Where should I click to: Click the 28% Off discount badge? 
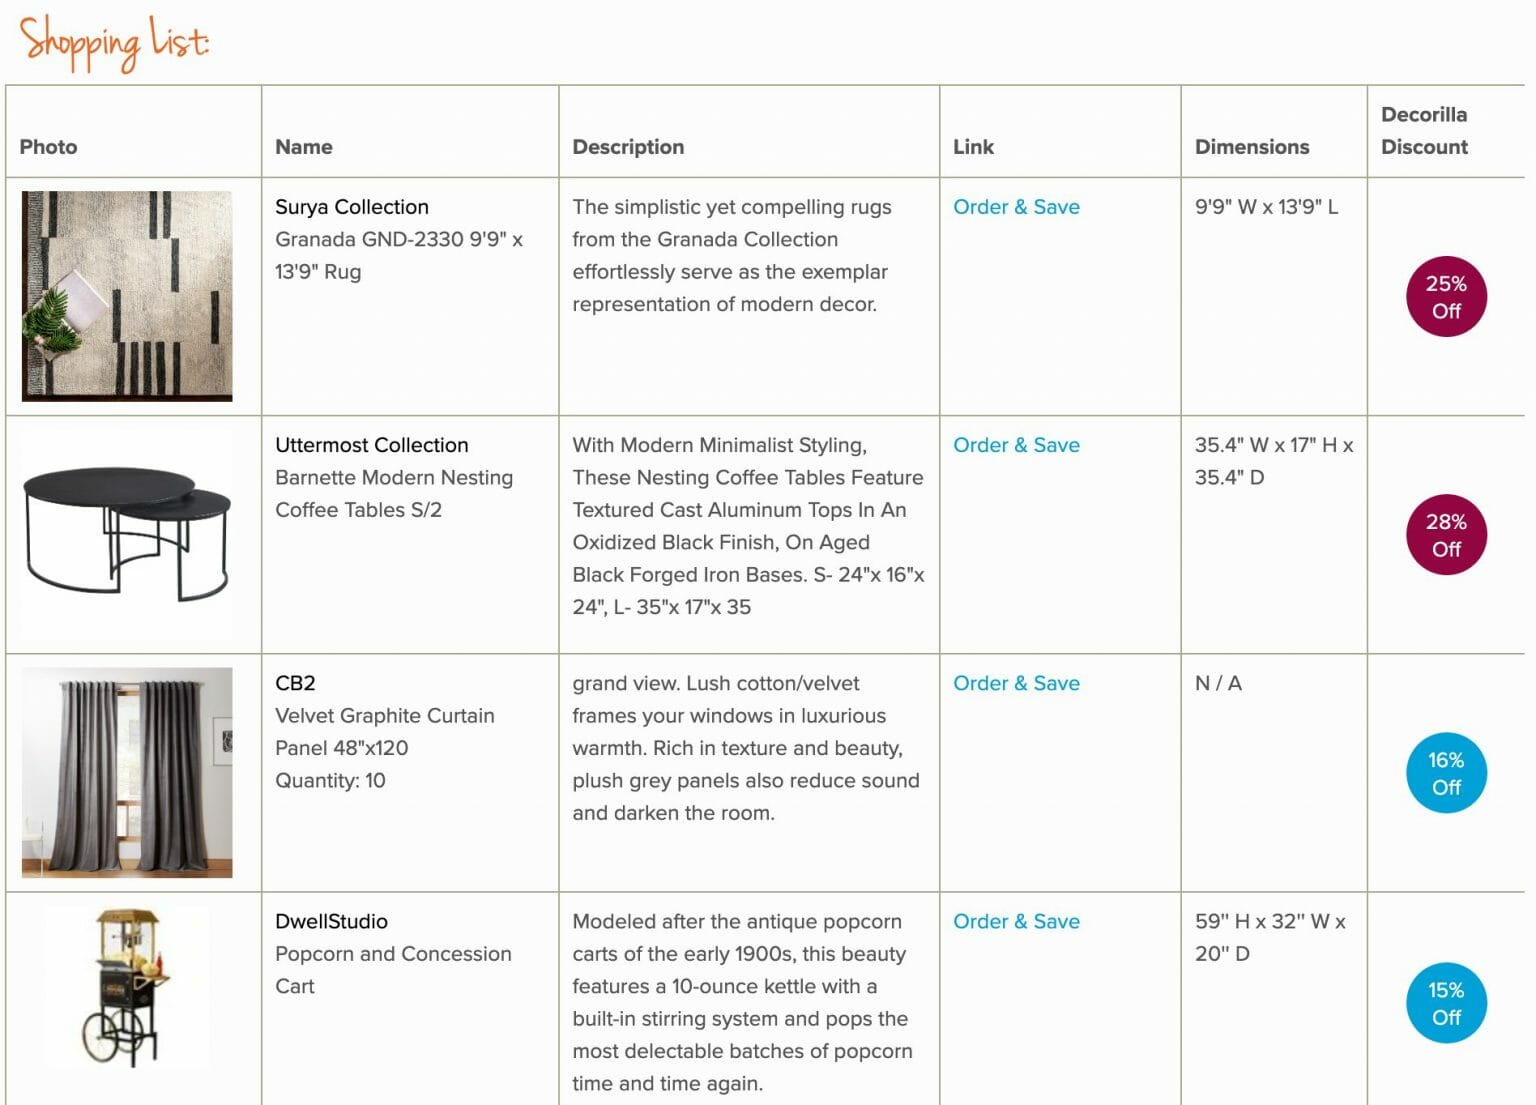click(1445, 535)
